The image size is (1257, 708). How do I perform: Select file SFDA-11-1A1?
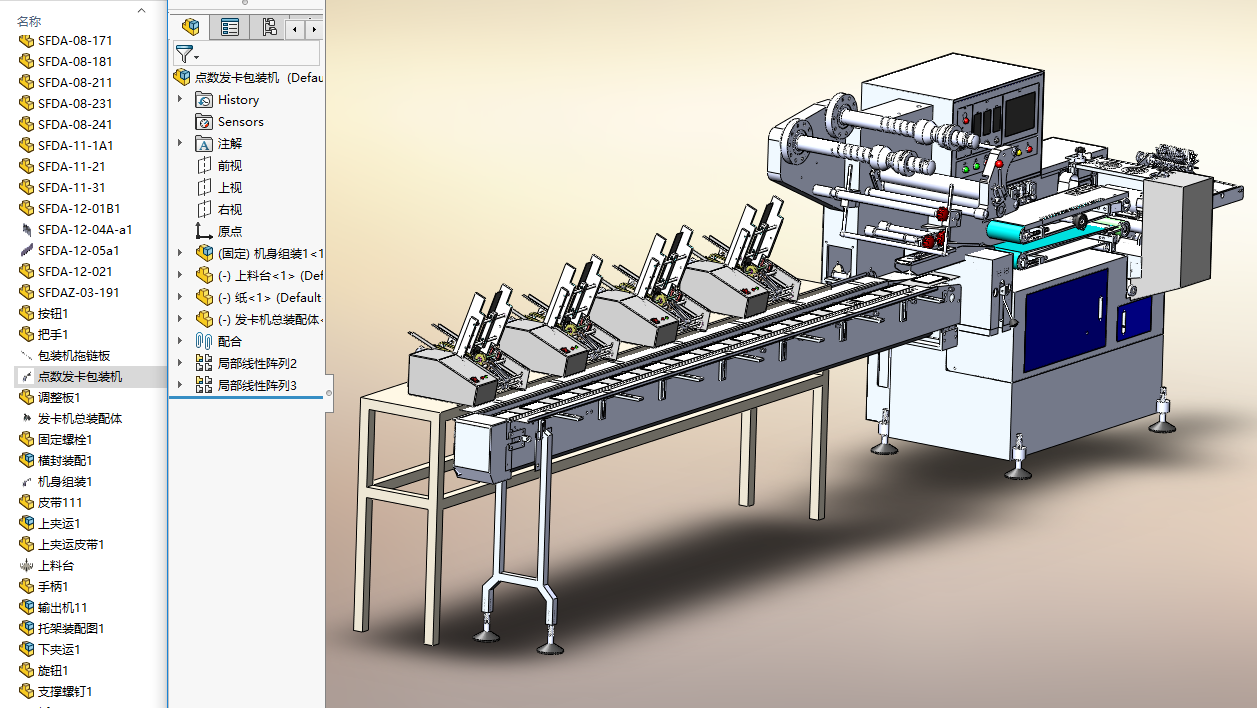pos(75,146)
